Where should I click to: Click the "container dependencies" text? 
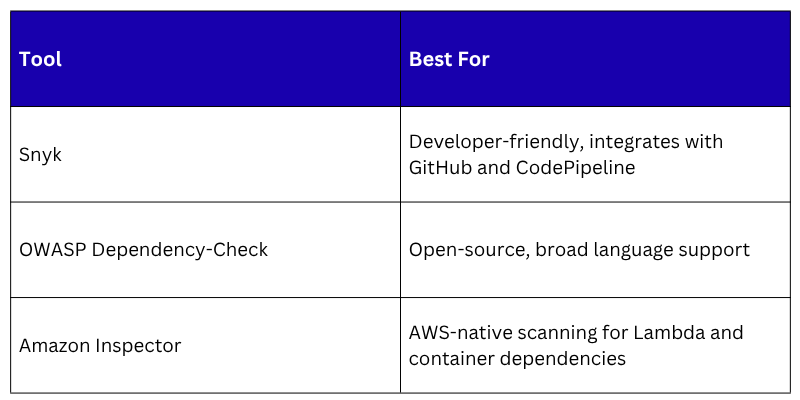(517, 358)
